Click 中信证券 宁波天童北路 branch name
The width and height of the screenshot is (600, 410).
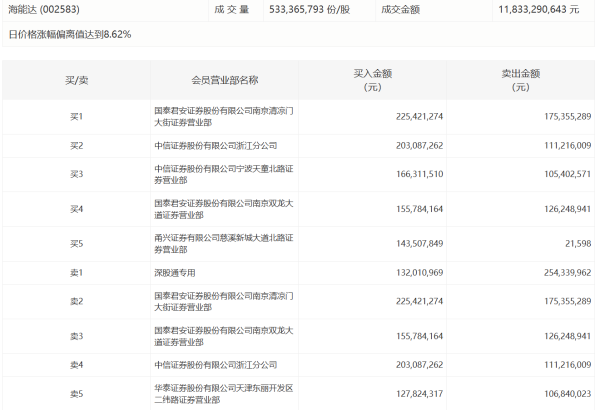(x=224, y=175)
